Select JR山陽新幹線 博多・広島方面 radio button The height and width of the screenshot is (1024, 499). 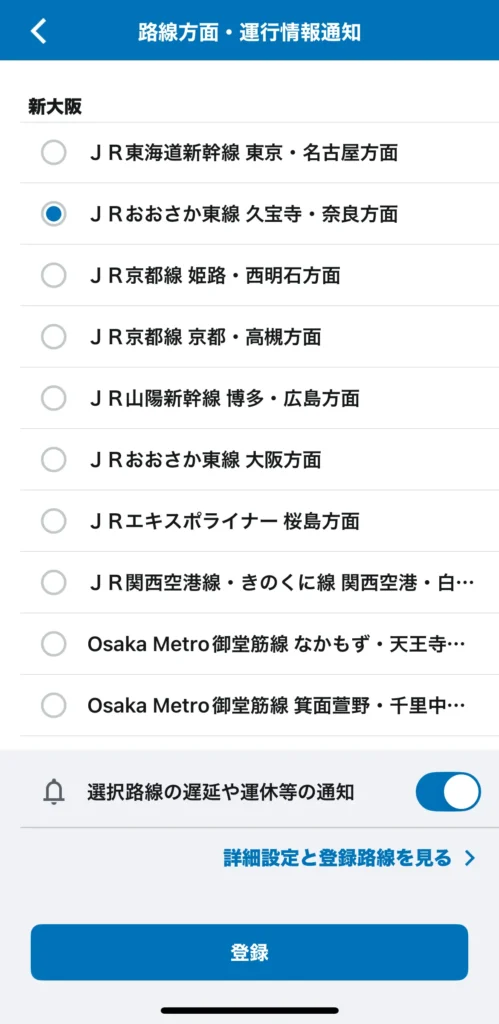coord(54,398)
